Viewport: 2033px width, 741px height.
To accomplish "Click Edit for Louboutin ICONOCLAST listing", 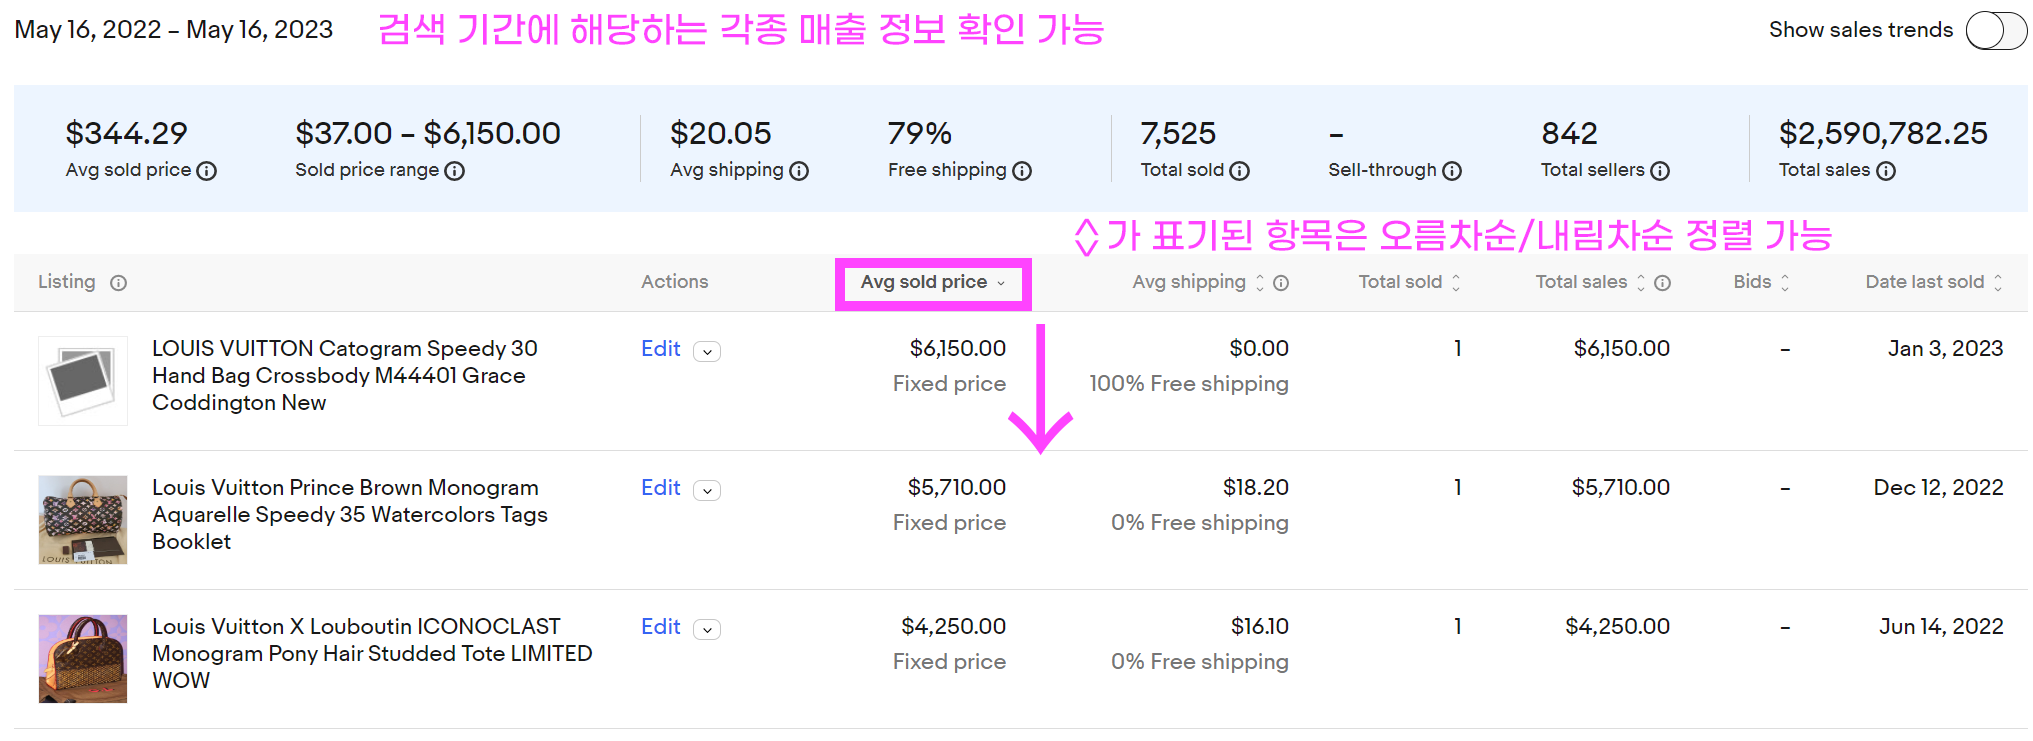I will tap(660, 627).
